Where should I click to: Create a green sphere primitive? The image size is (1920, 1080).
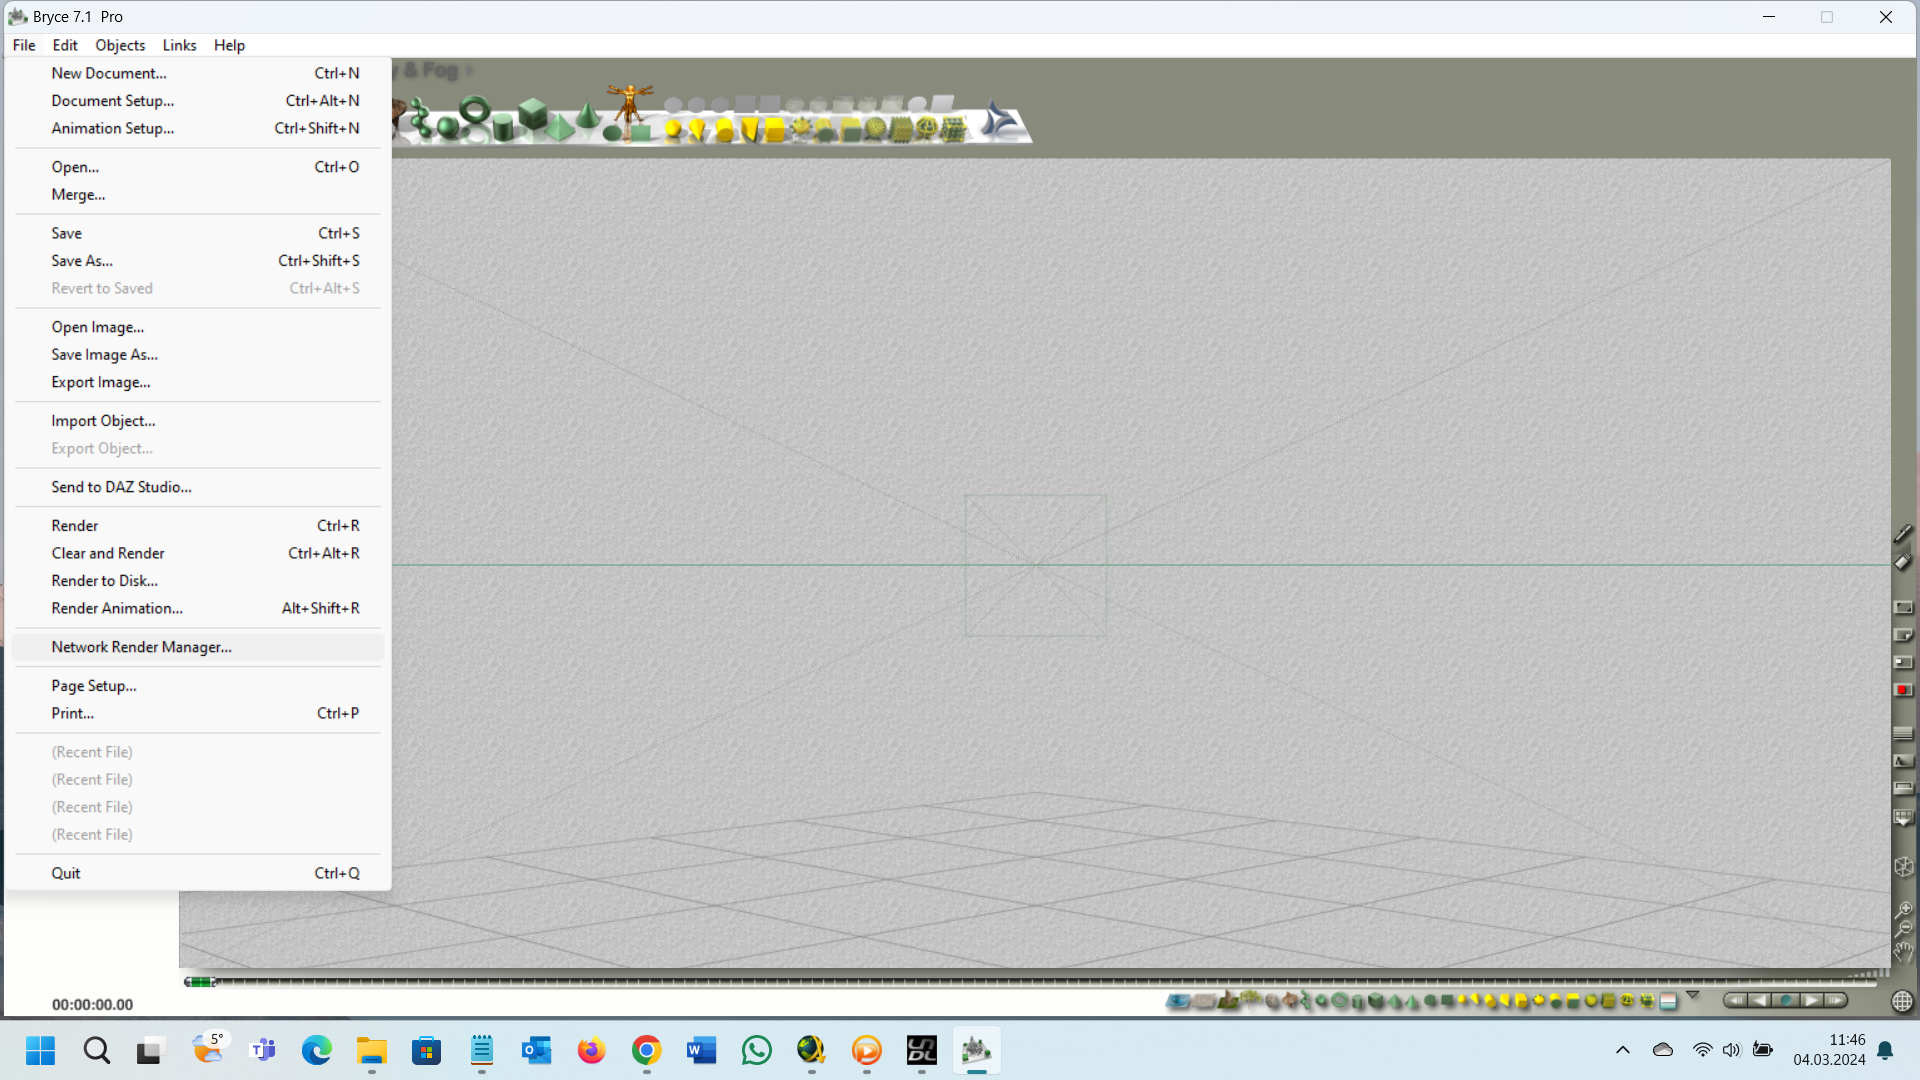447,127
